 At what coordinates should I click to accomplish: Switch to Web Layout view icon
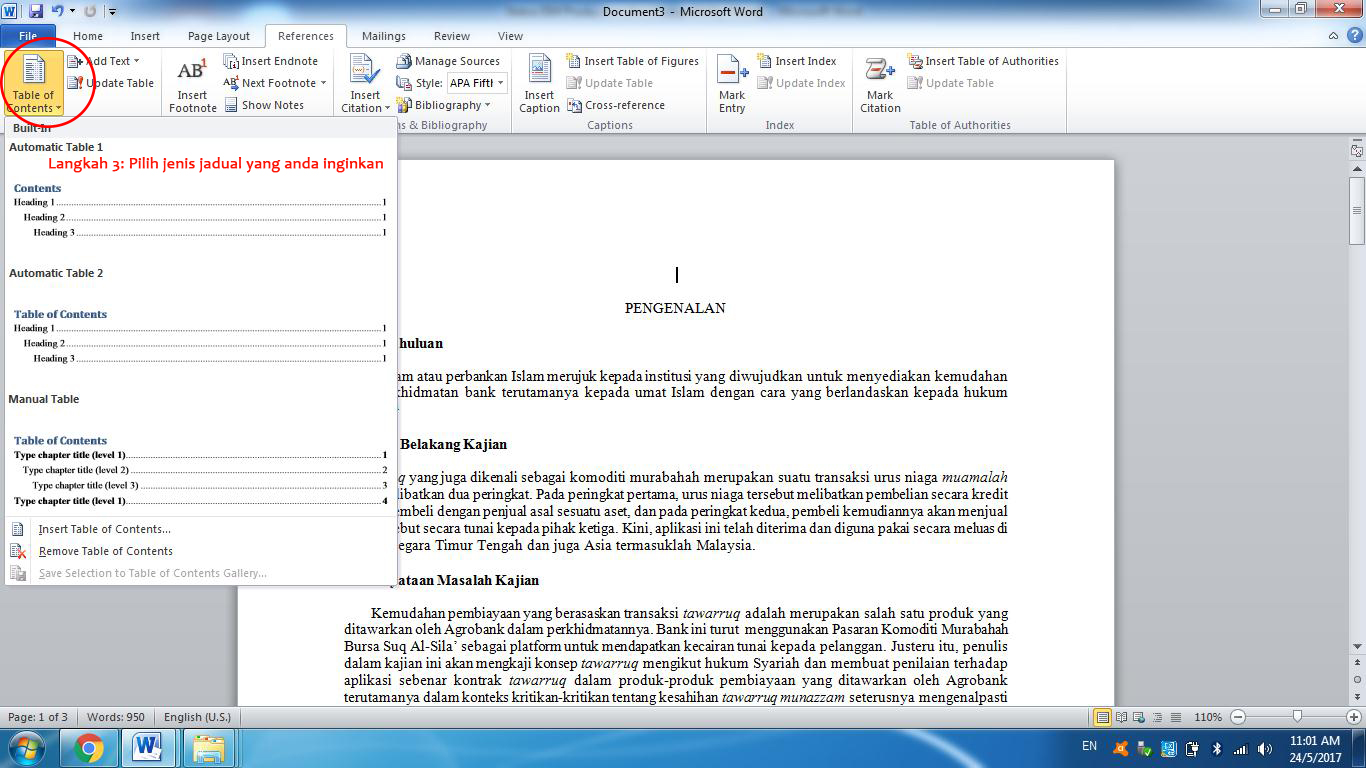coord(1138,717)
